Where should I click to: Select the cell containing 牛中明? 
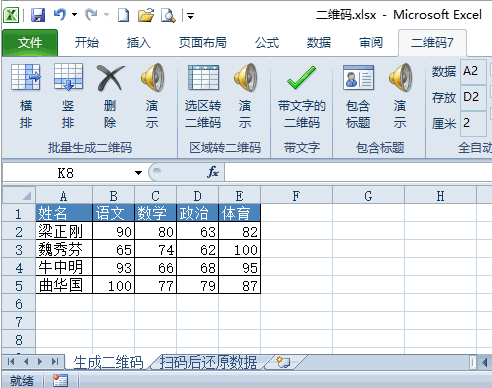[64, 267]
